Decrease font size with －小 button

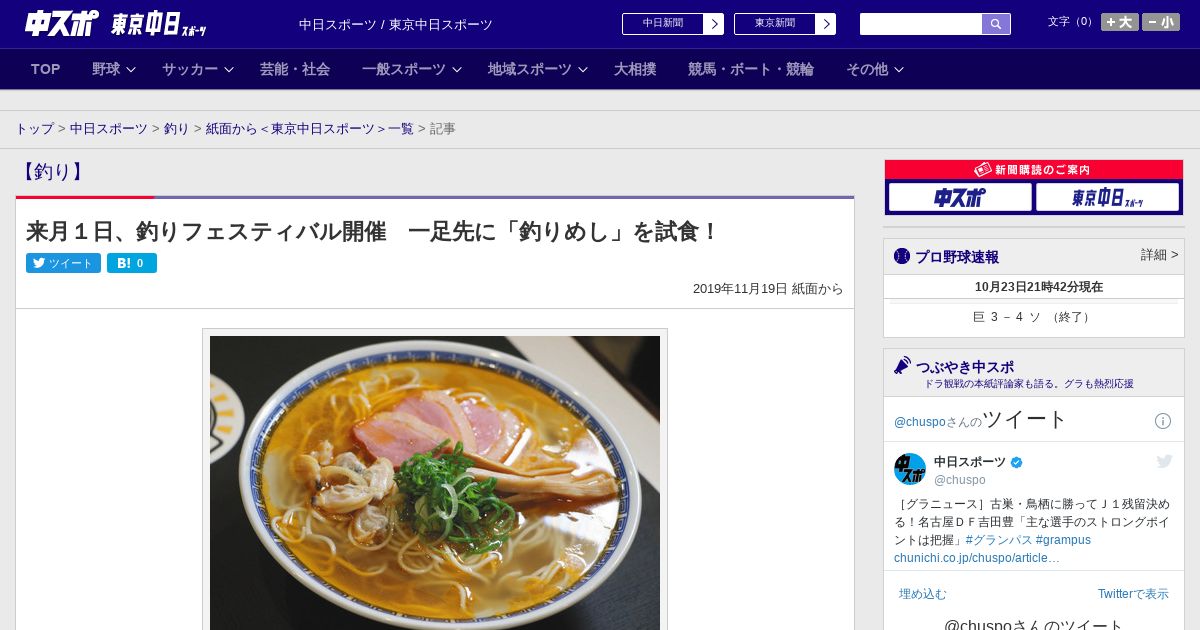1161,22
